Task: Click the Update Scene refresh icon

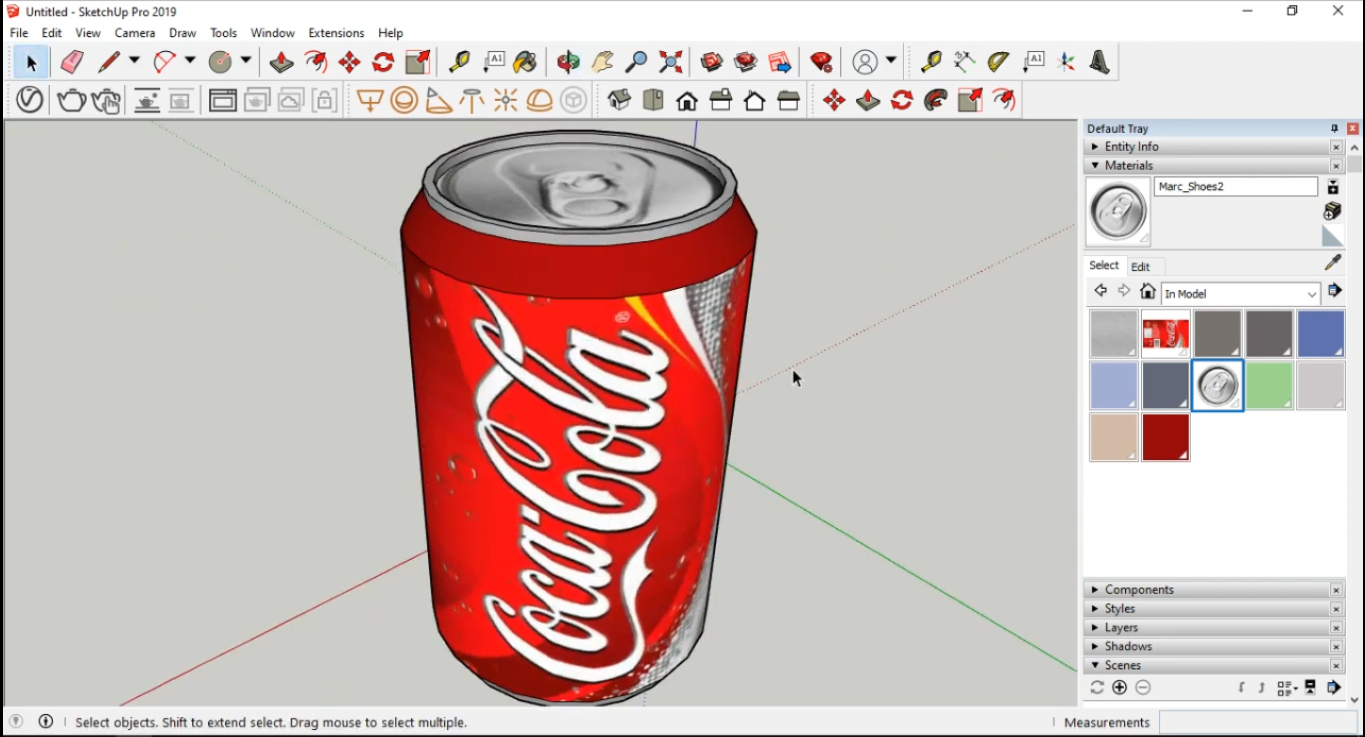Action: pyautogui.click(x=1097, y=688)
